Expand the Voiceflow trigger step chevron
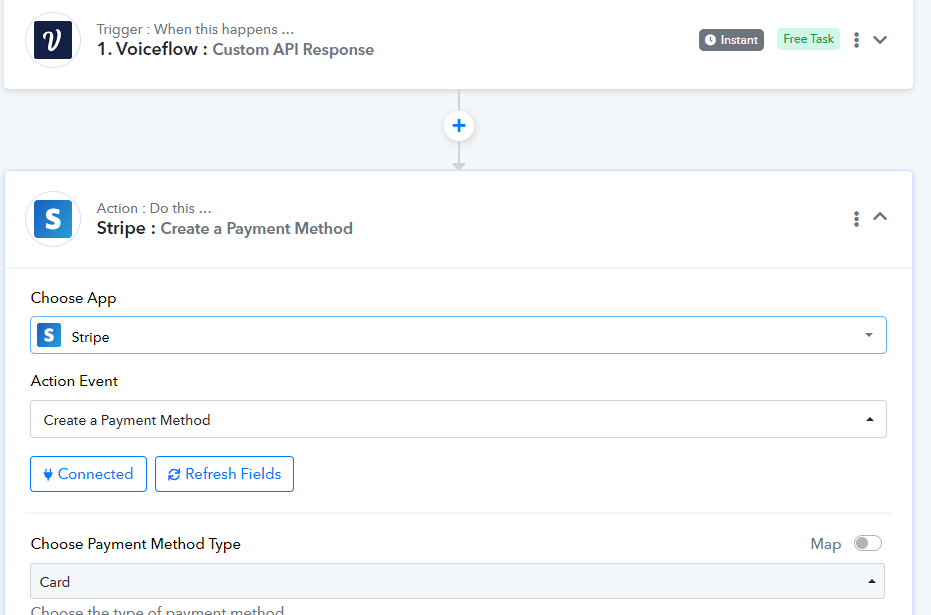This screenshot has height=615, width=931. 880,40
